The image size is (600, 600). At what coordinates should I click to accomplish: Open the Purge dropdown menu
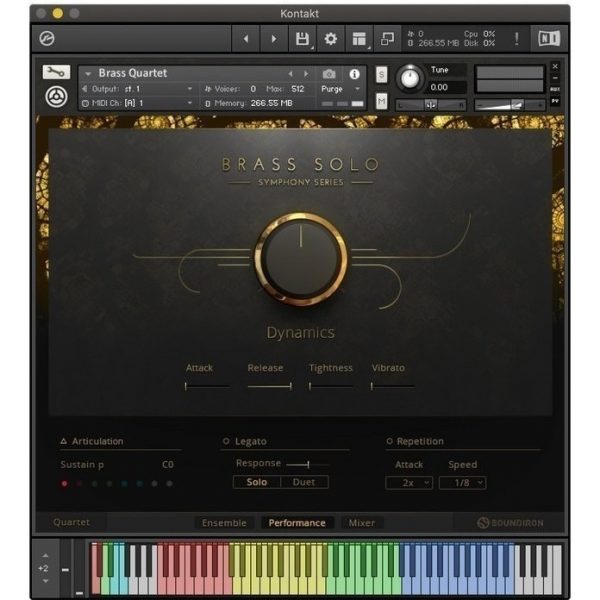[x=341, y=89]
